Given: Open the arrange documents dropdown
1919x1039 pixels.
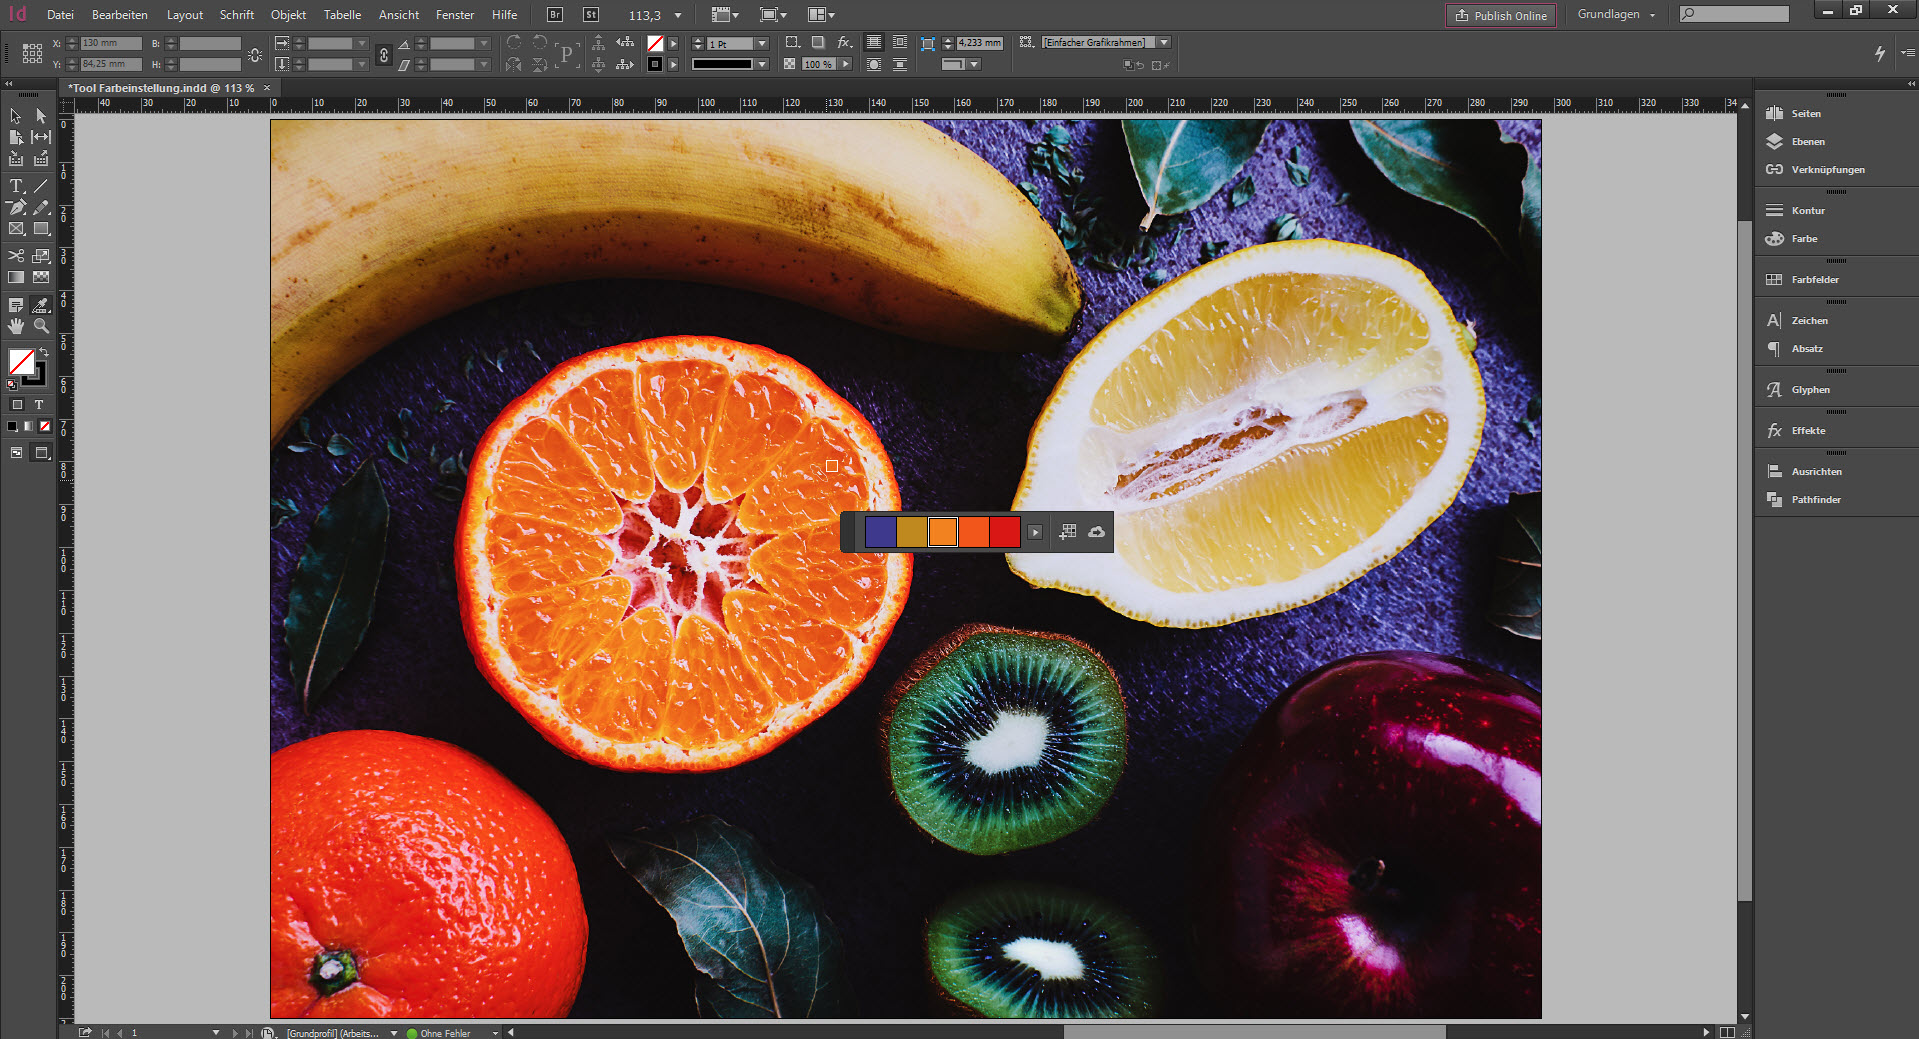Looking at the screenshot, I should [x=821, y=15].
